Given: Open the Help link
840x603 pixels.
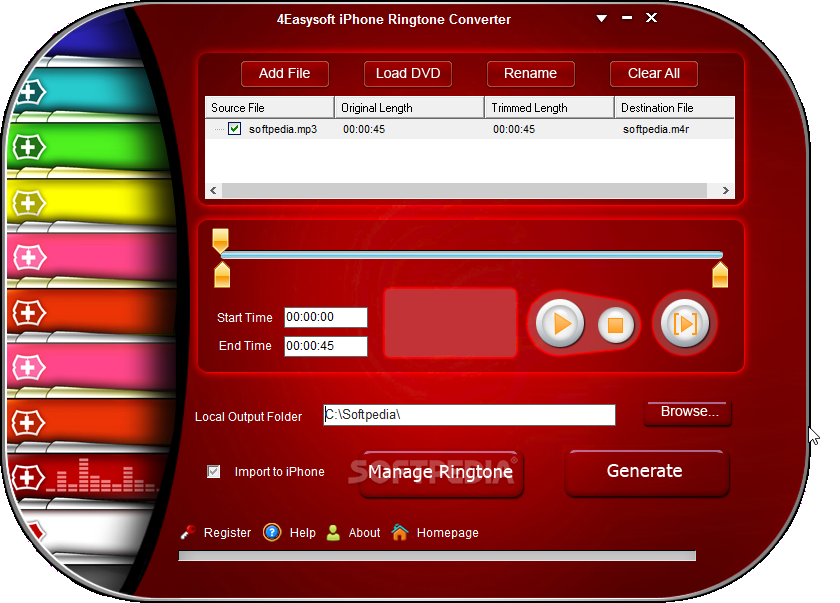Looking at the screenshot, I should point(303,533).
